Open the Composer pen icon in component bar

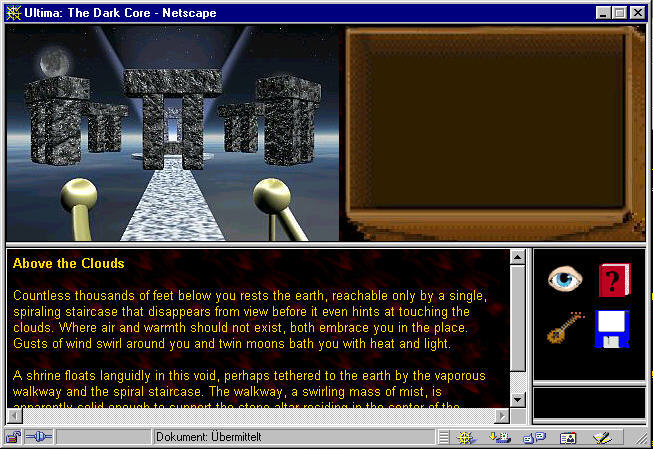coord(602,437)
